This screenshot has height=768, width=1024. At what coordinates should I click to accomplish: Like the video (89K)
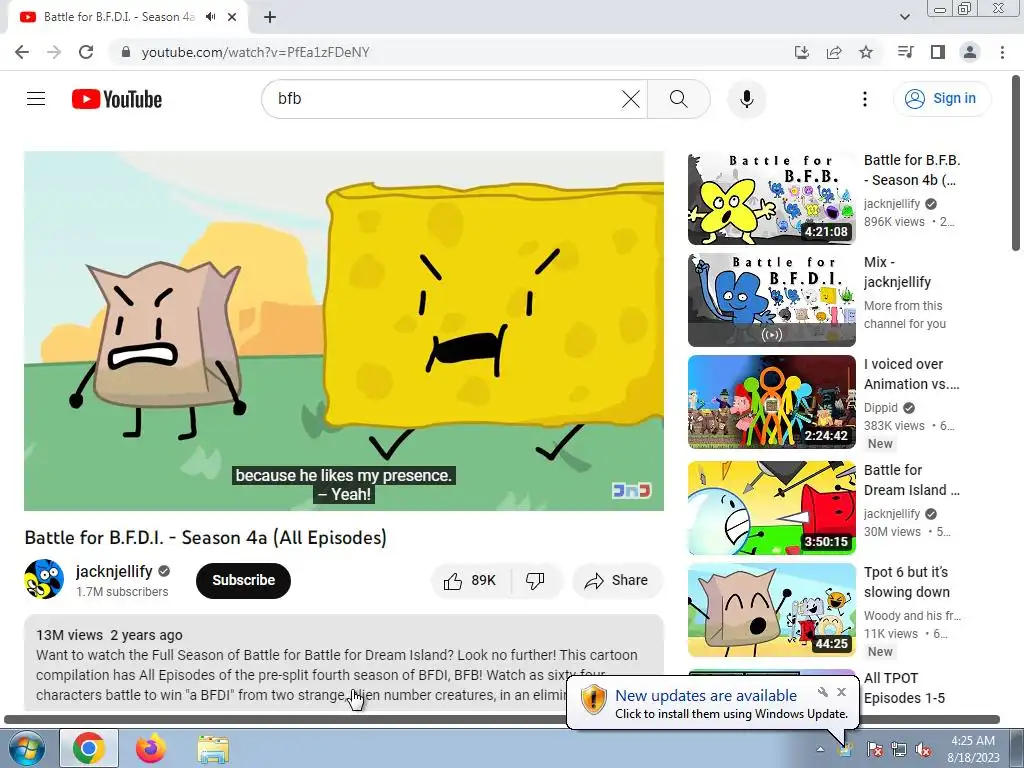click(x=470, y=581)
